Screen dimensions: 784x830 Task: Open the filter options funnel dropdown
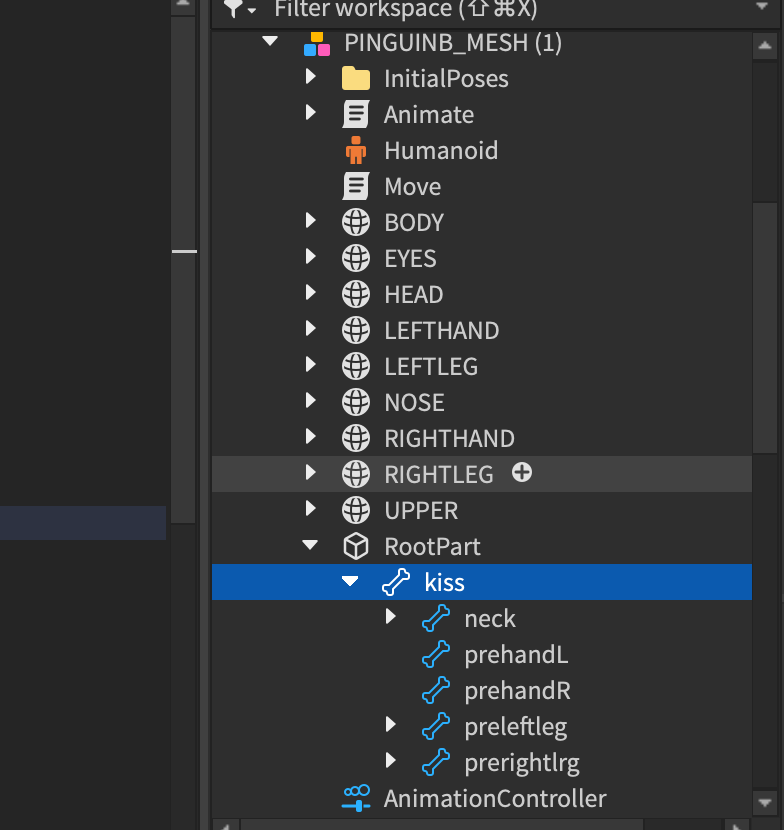coord(239,9)
